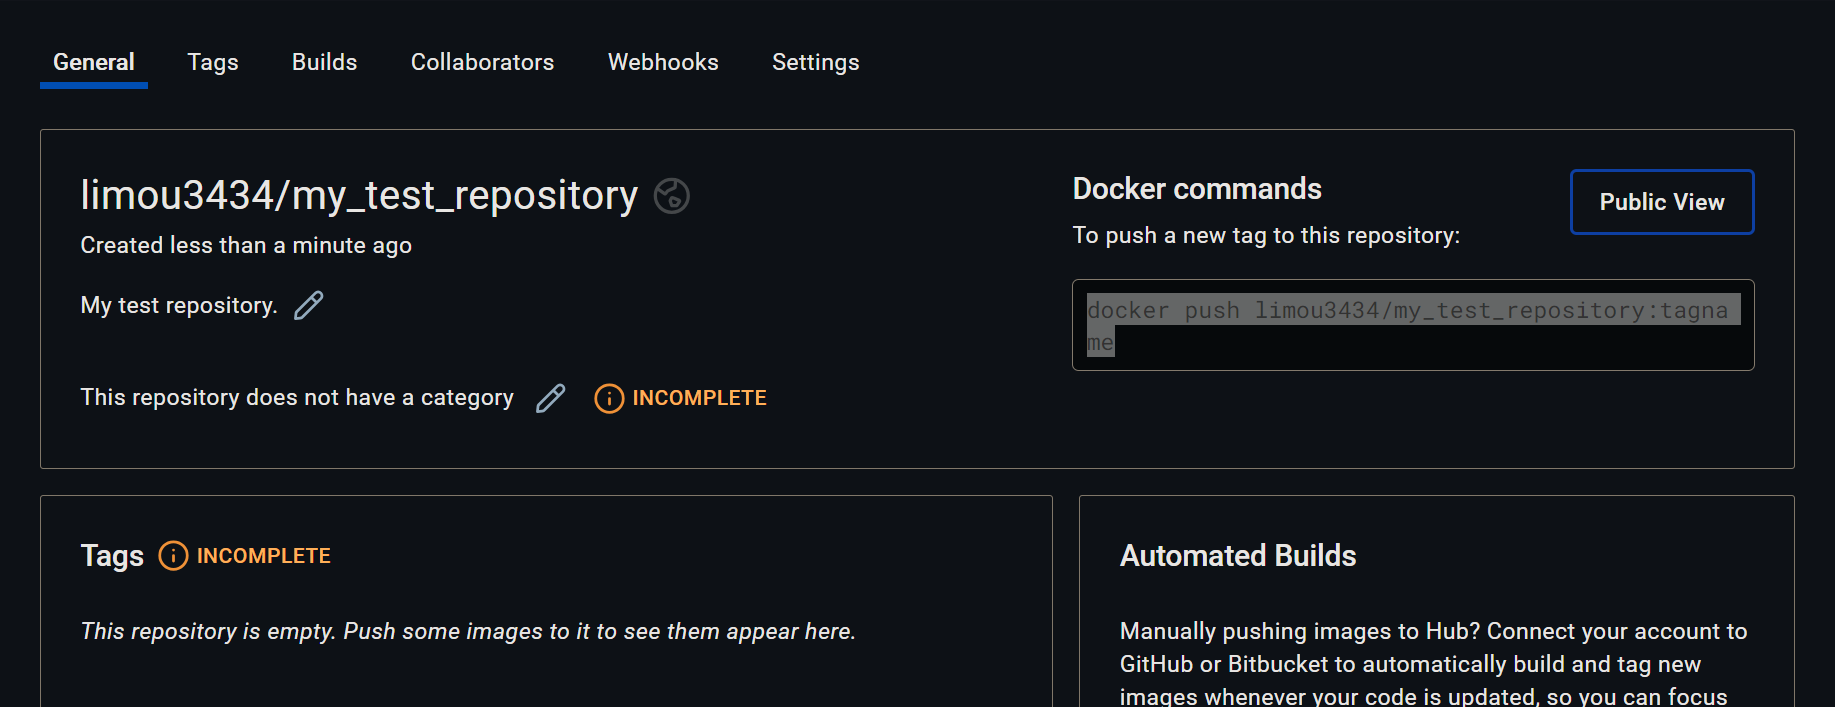
Task: Click the docker push command box
Action: (x=1412, y=325)
